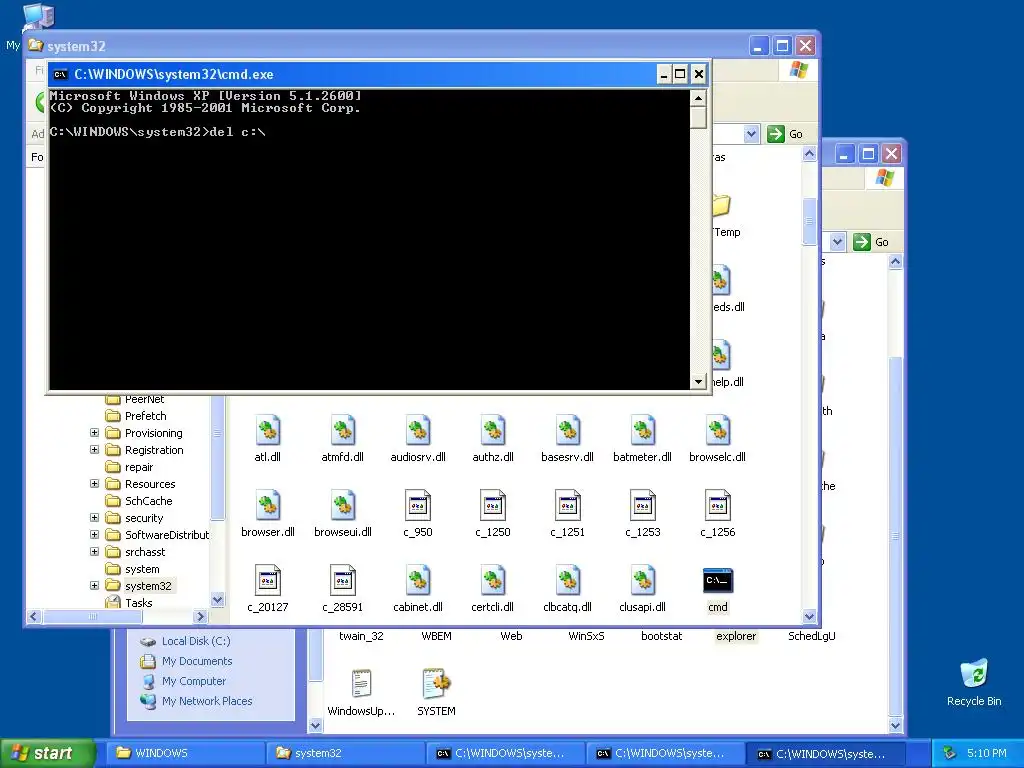Select the explorer item in WINDOWS window
1024x768 pixels.
click(x=736, y=636)
